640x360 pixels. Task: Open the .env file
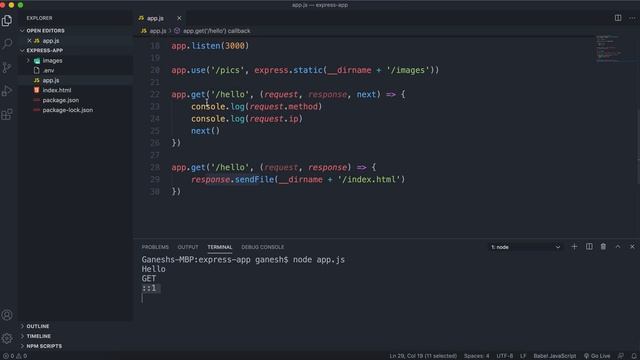pyautogui.click(x=48, y=70)
